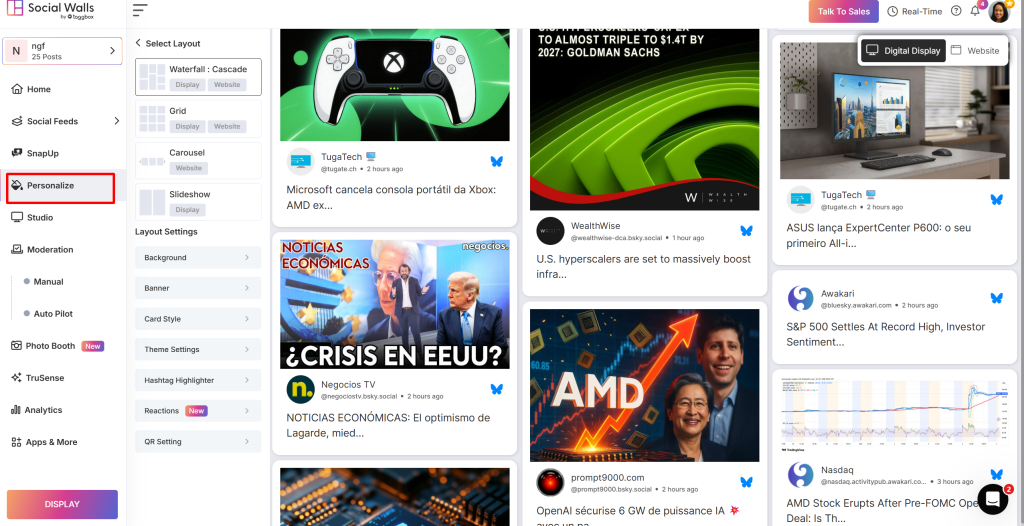This screenshot has height=526, width=1024.
Task: Open the ngf wall selector
Action: tap(63, 51)
